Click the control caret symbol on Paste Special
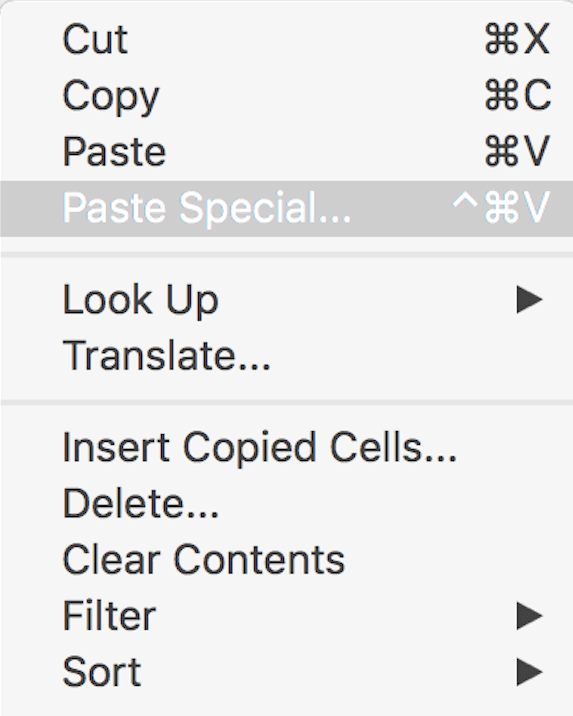Image resolution: width=573 pixels, height=716 pixels. pos(464,202)
